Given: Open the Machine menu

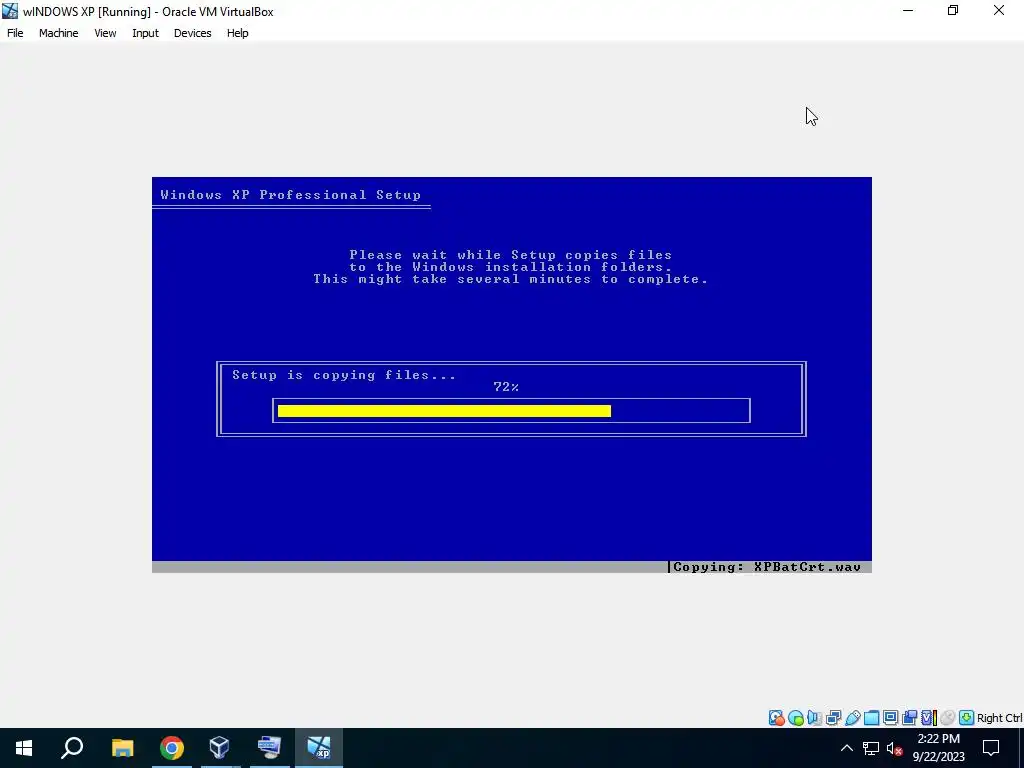Looking at the screenshot, I should pyautogui.click(x=58, y=33).
